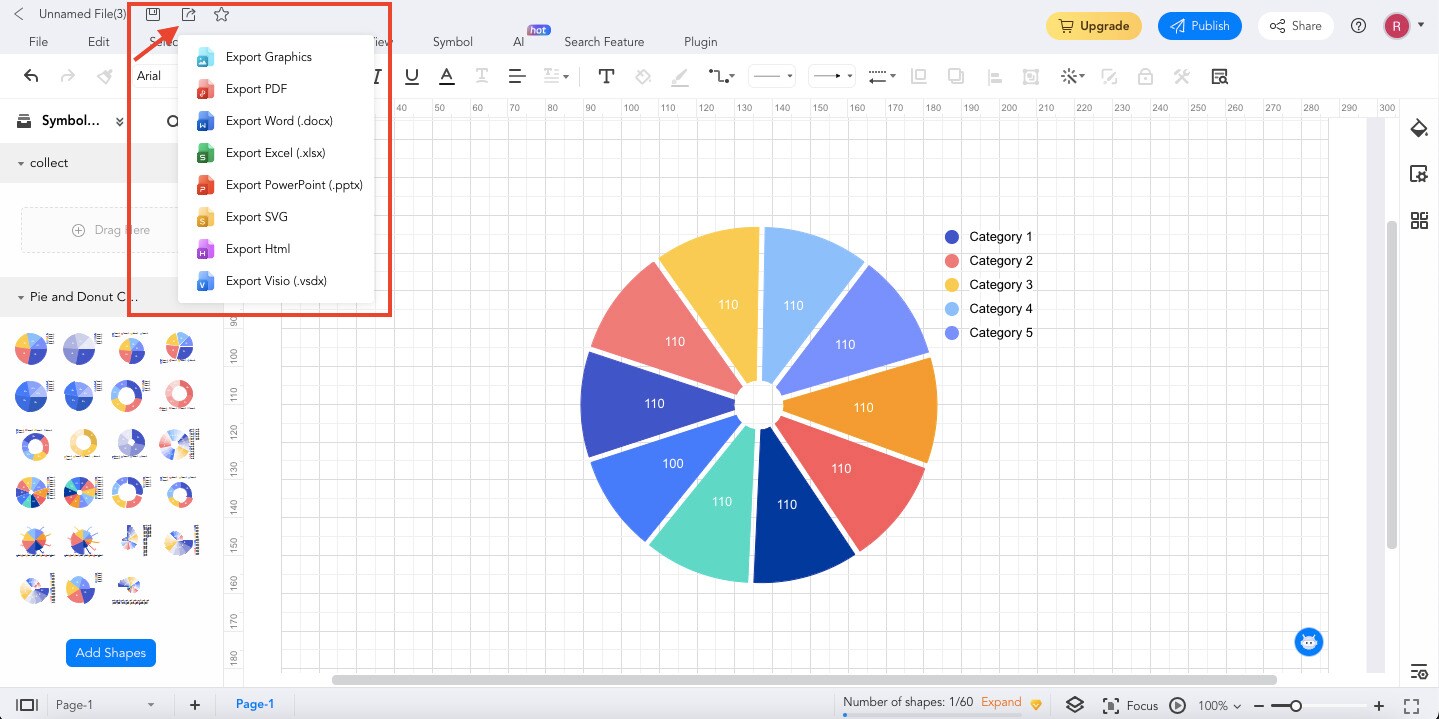Choose Export Visio (.vsdx)
This screenshot has height=719, width=1439.
click(276, 281)
